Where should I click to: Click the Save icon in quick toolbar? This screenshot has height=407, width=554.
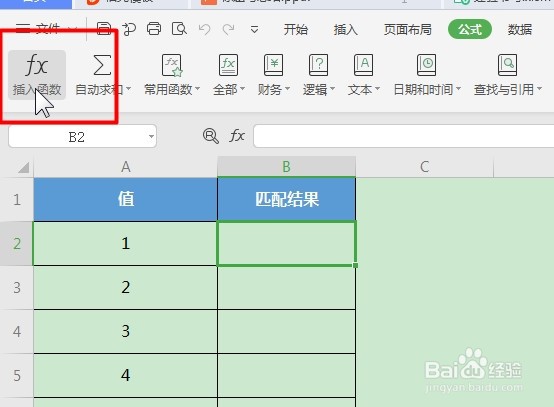point(104,29)
